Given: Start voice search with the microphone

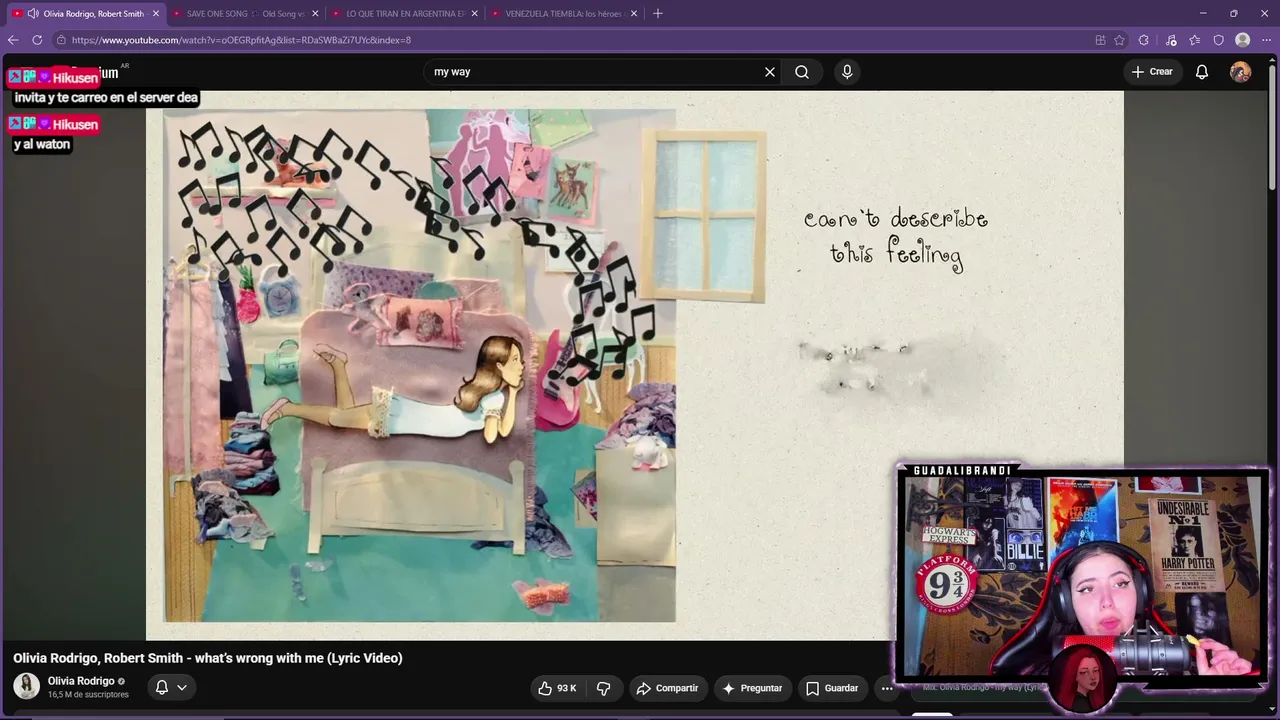Looking at the screenshot, I should (x=847, y=72).
